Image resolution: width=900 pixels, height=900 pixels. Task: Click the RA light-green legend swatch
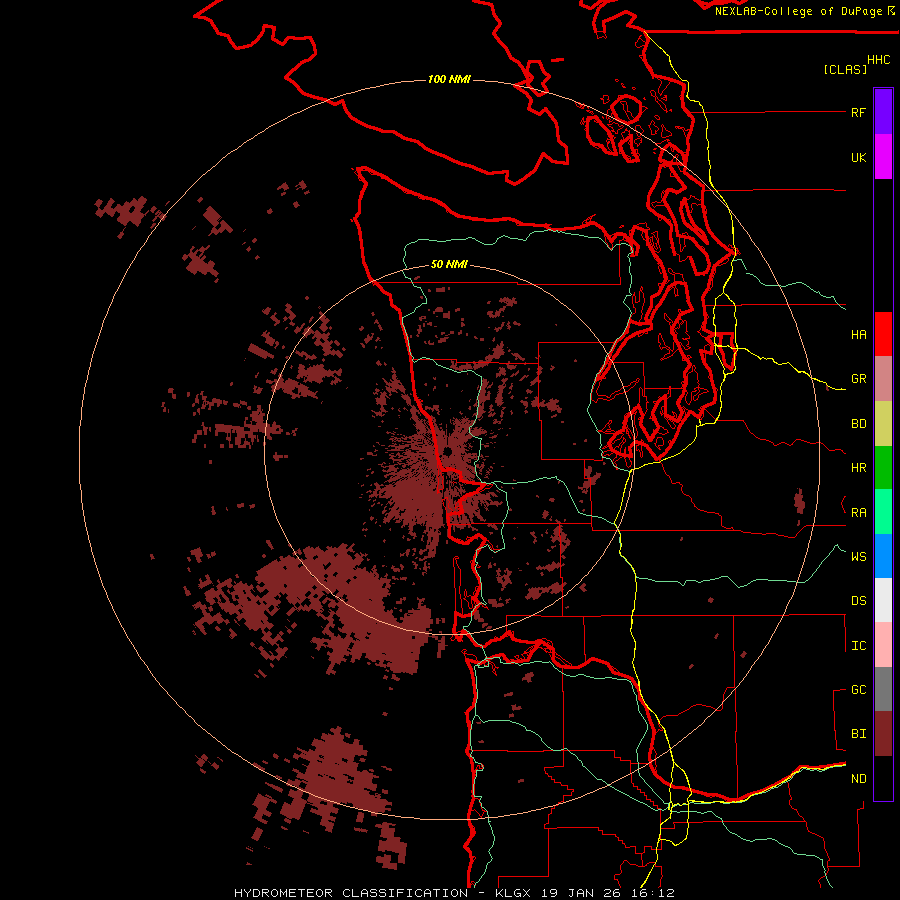pos(883,512)
